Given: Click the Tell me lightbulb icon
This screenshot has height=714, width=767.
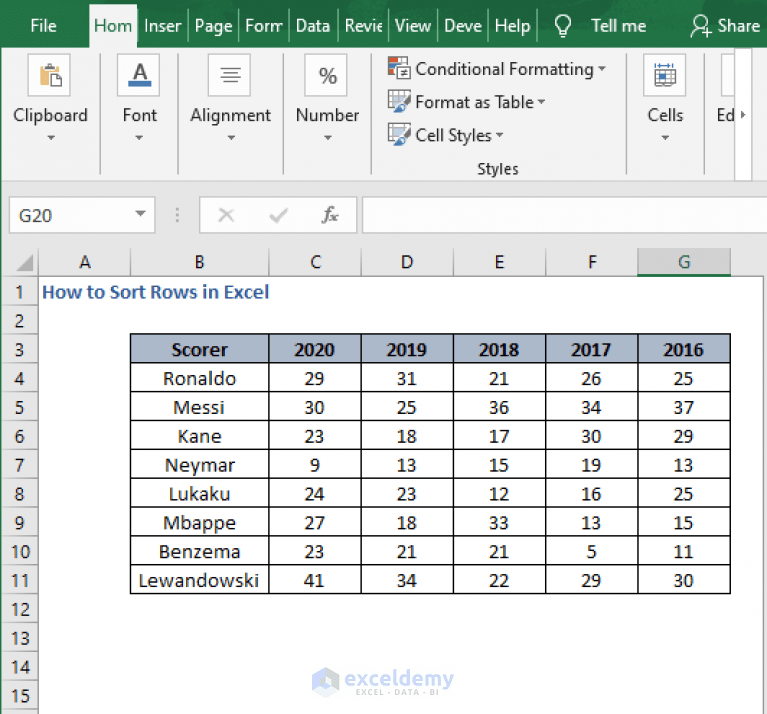Looking at the screenshot, I should coord(563,25).
